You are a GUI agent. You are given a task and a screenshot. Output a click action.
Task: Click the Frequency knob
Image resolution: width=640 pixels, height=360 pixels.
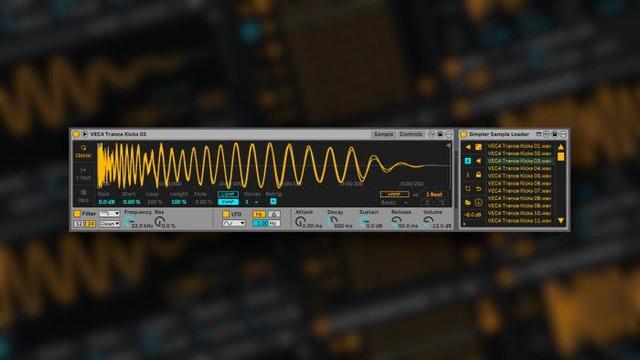click(x=129, y=222)
